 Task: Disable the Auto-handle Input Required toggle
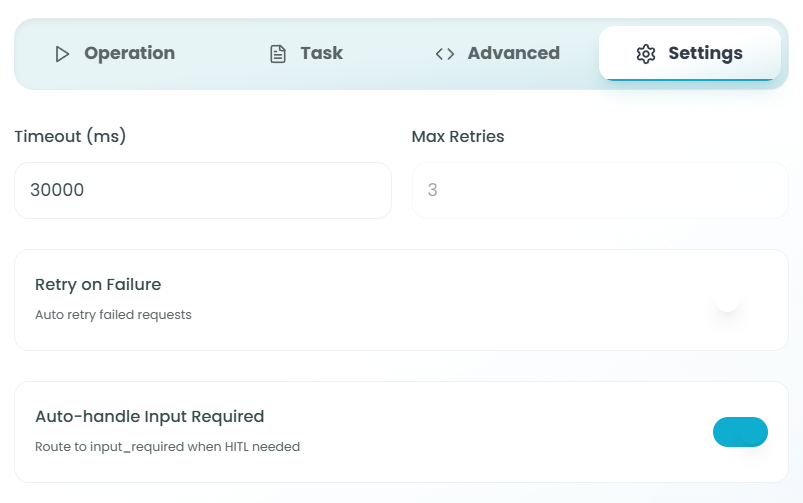pyautogui.click(x=740, y=432)
